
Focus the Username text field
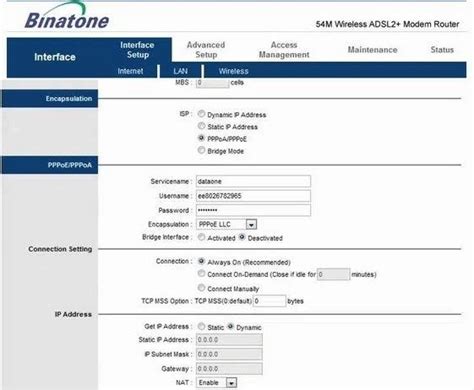pos(253,196)
